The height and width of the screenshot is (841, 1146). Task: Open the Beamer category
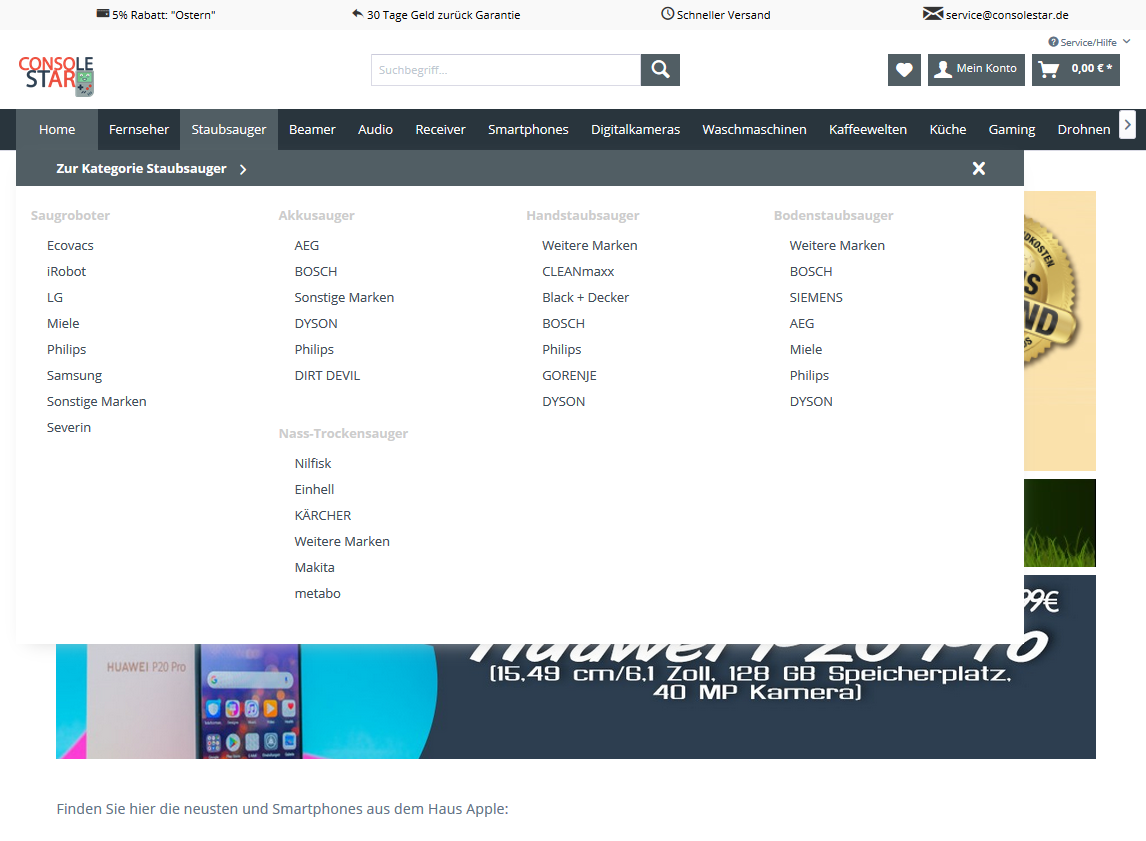[x=312, y=129]
